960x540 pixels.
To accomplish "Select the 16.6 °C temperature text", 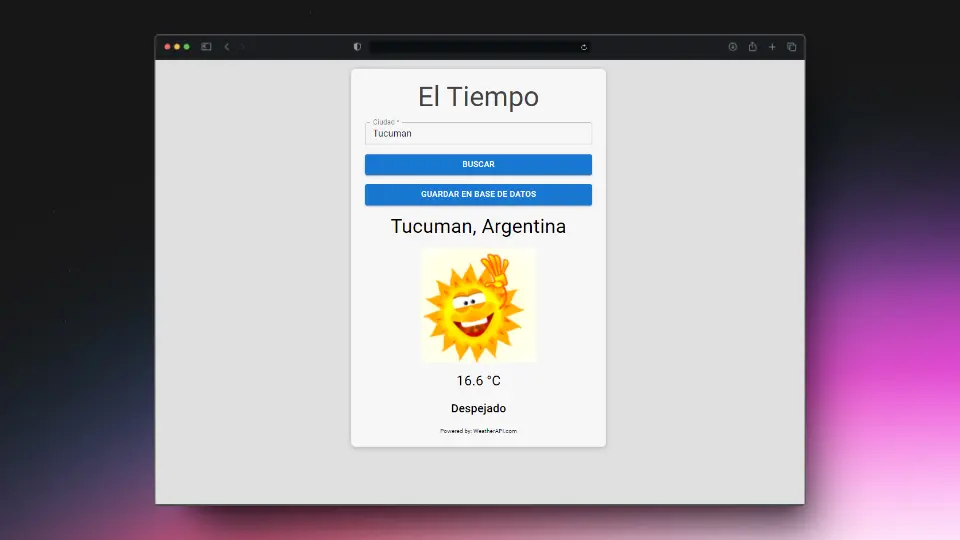I will pos(478,381).
